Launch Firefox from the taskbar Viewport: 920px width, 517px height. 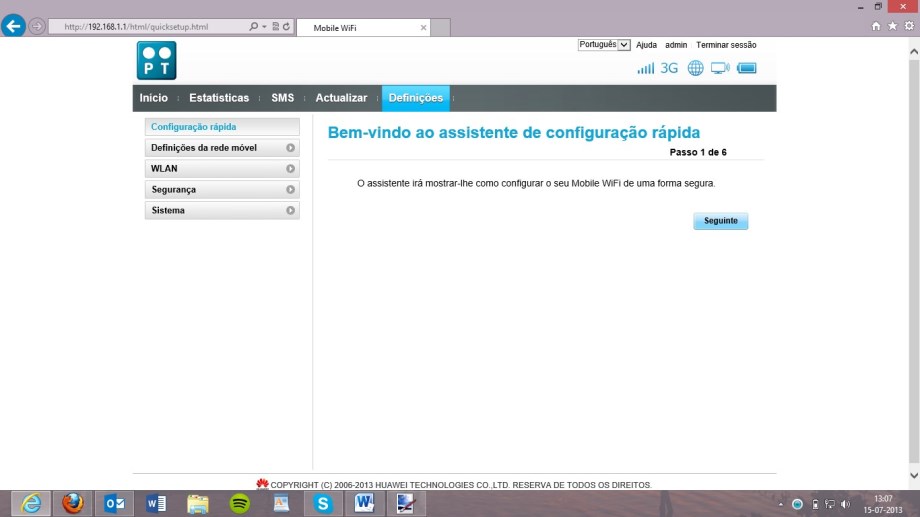pyautogui.click(x=72, y=504)
